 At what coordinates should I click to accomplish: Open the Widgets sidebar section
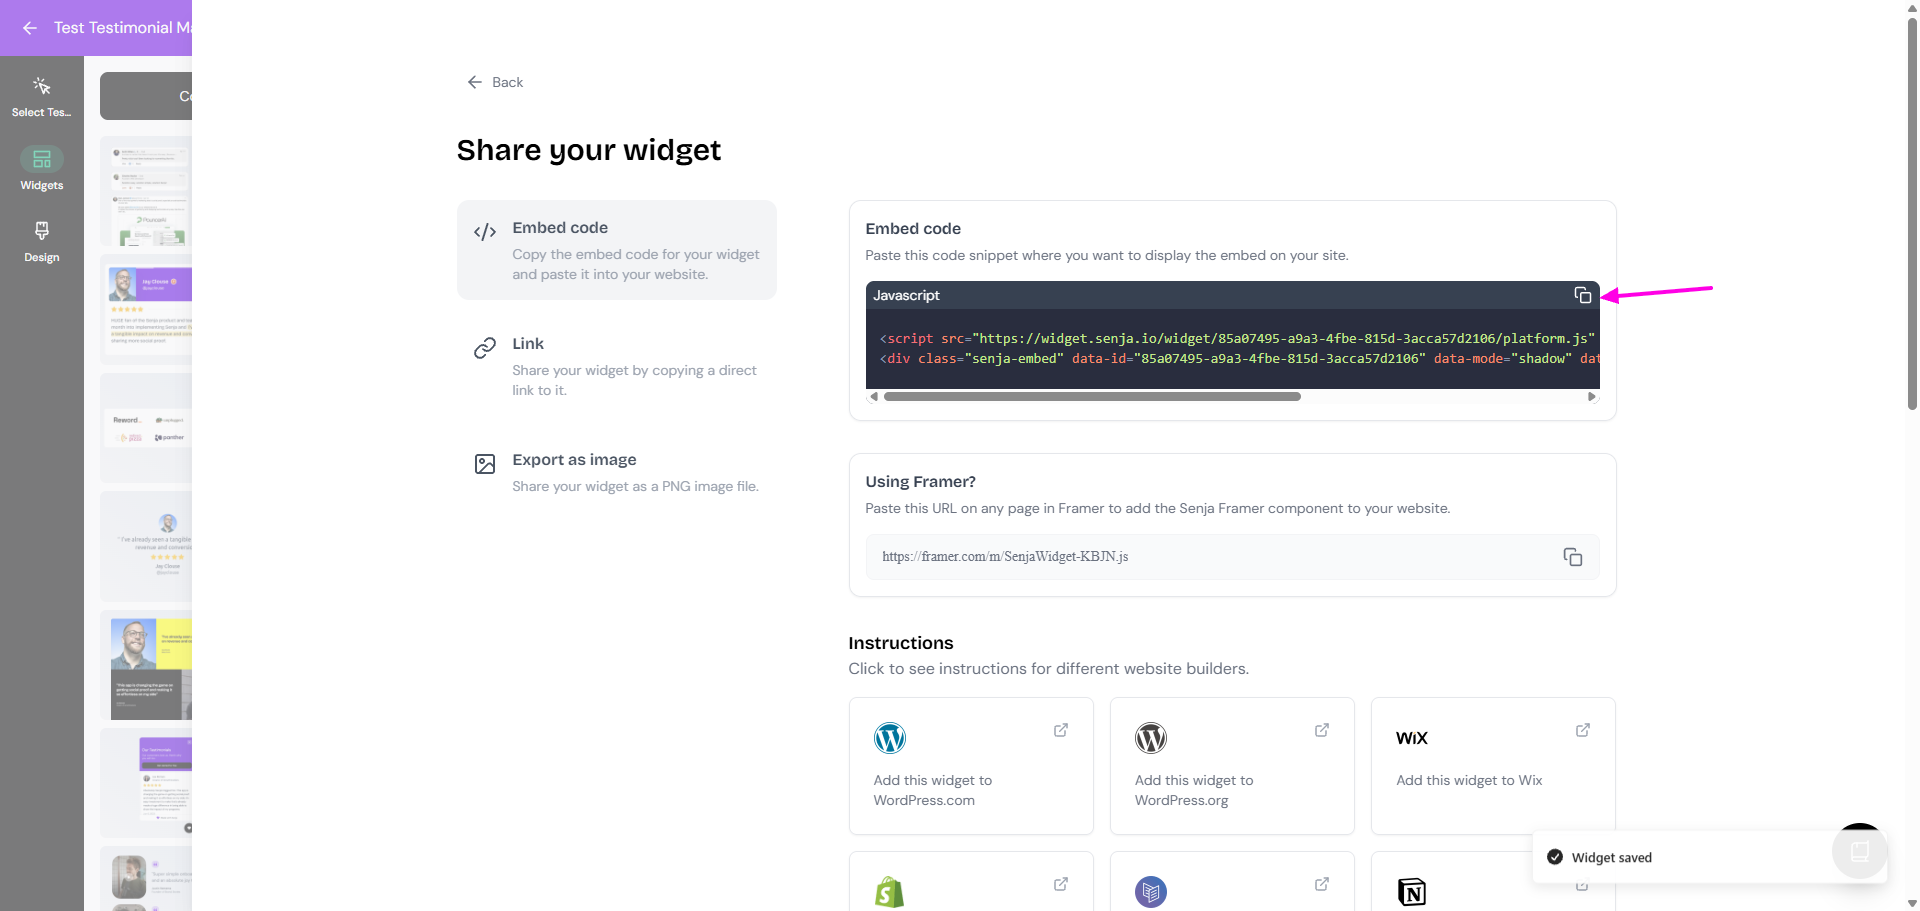click(x=42, y=169)
